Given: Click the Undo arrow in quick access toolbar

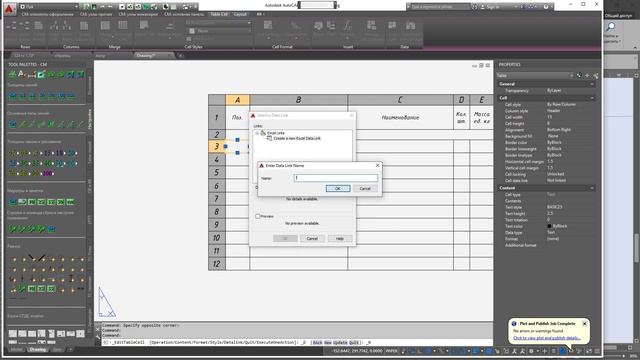Looking at the screenshot, I should tap(102, 7).
